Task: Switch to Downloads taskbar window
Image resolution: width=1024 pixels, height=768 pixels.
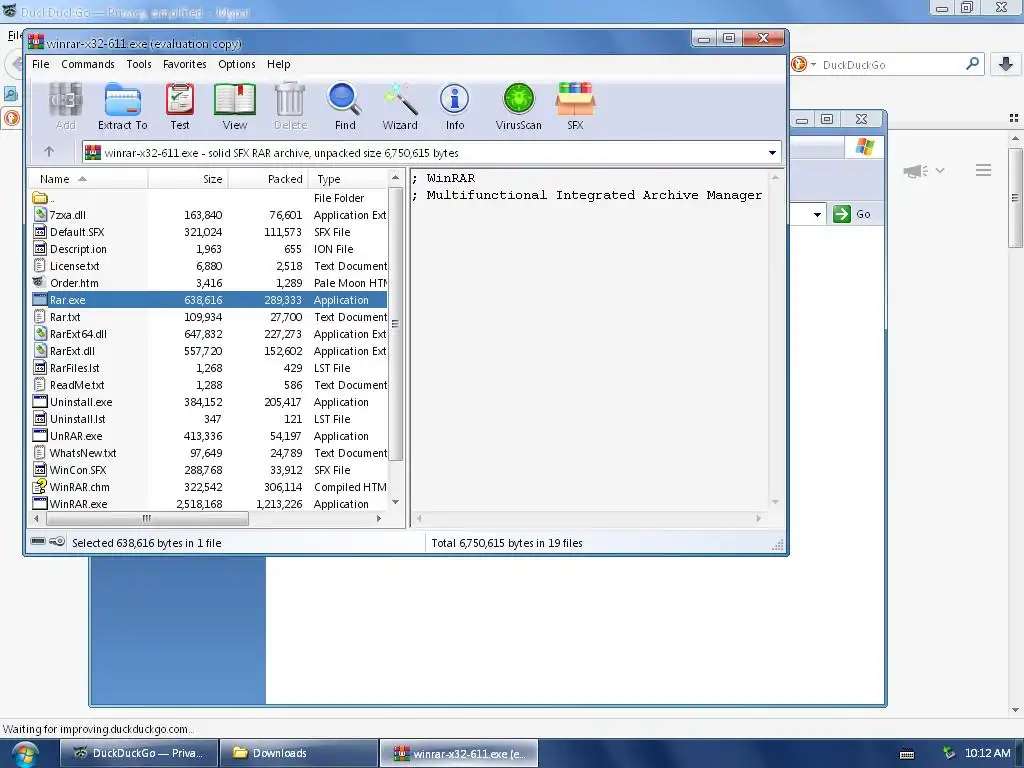Action: pos(298,753)
